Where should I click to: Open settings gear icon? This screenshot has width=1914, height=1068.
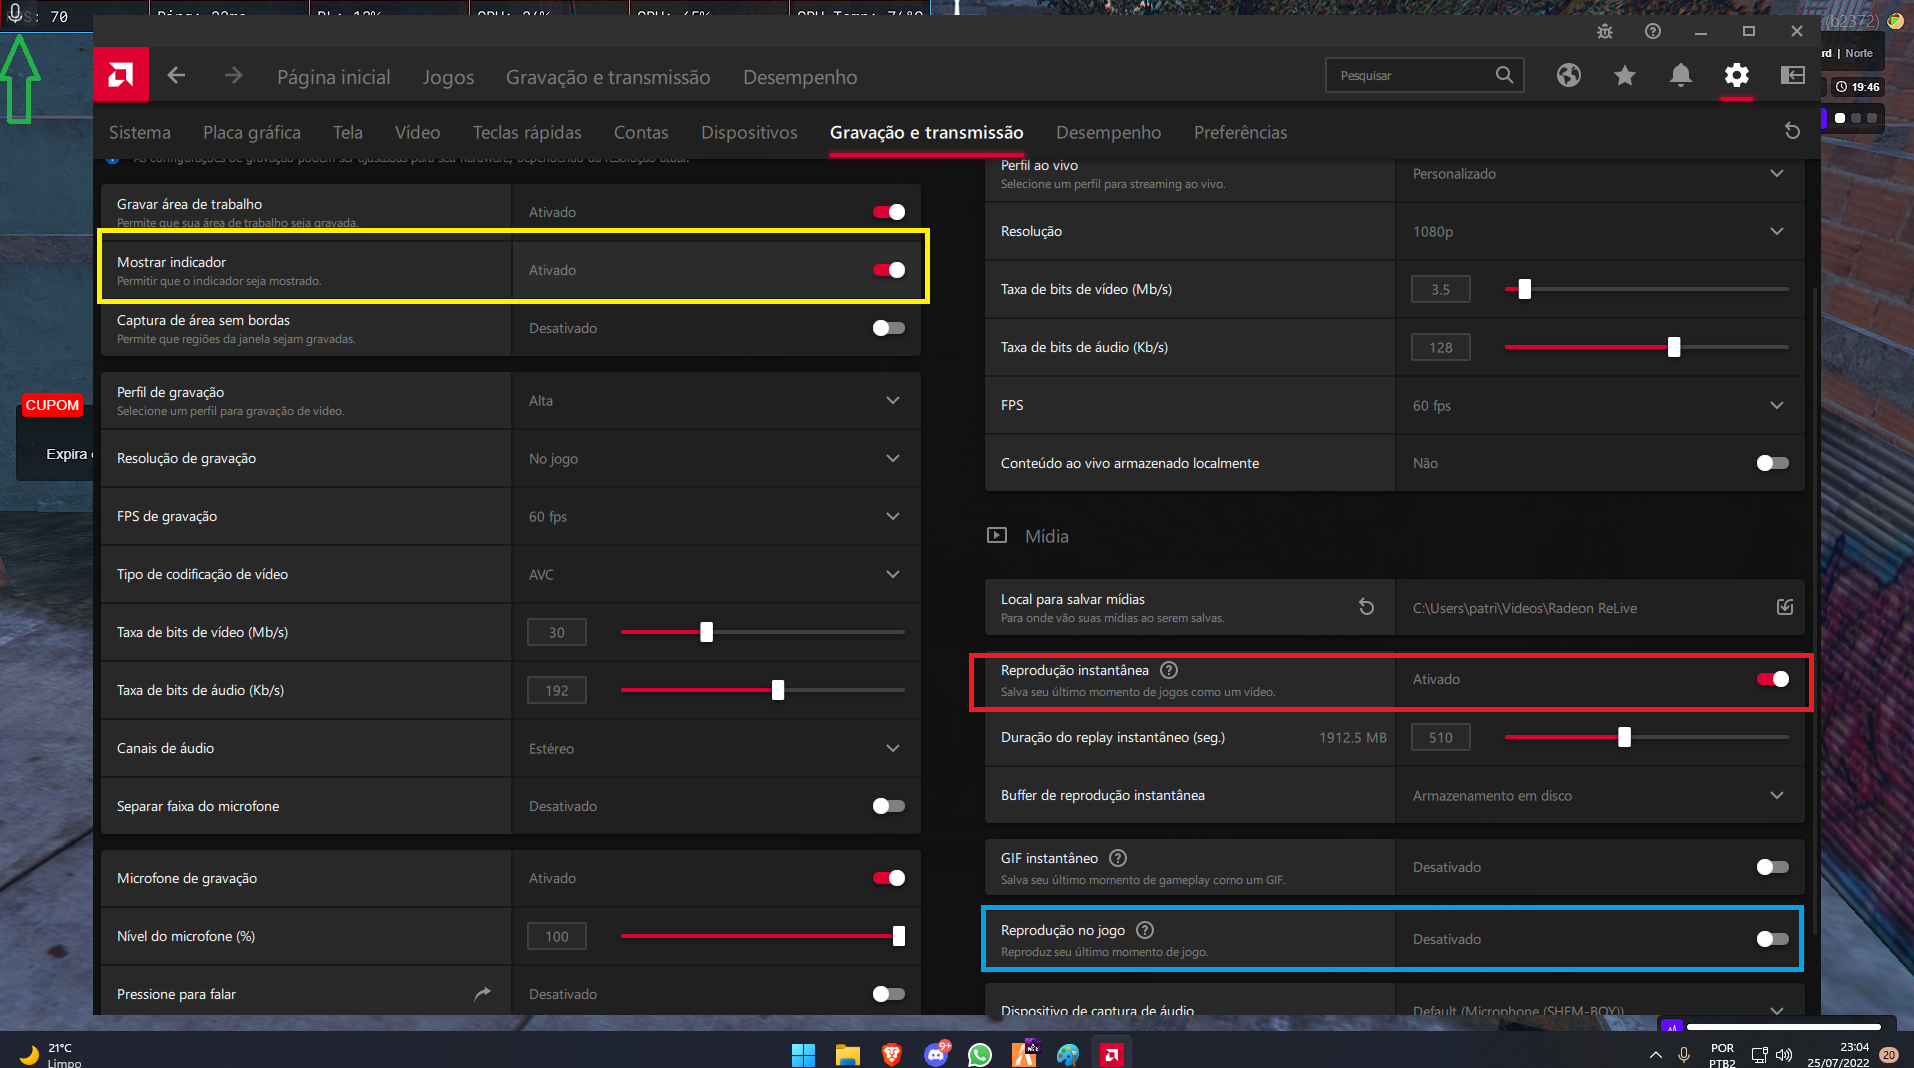1737,75
